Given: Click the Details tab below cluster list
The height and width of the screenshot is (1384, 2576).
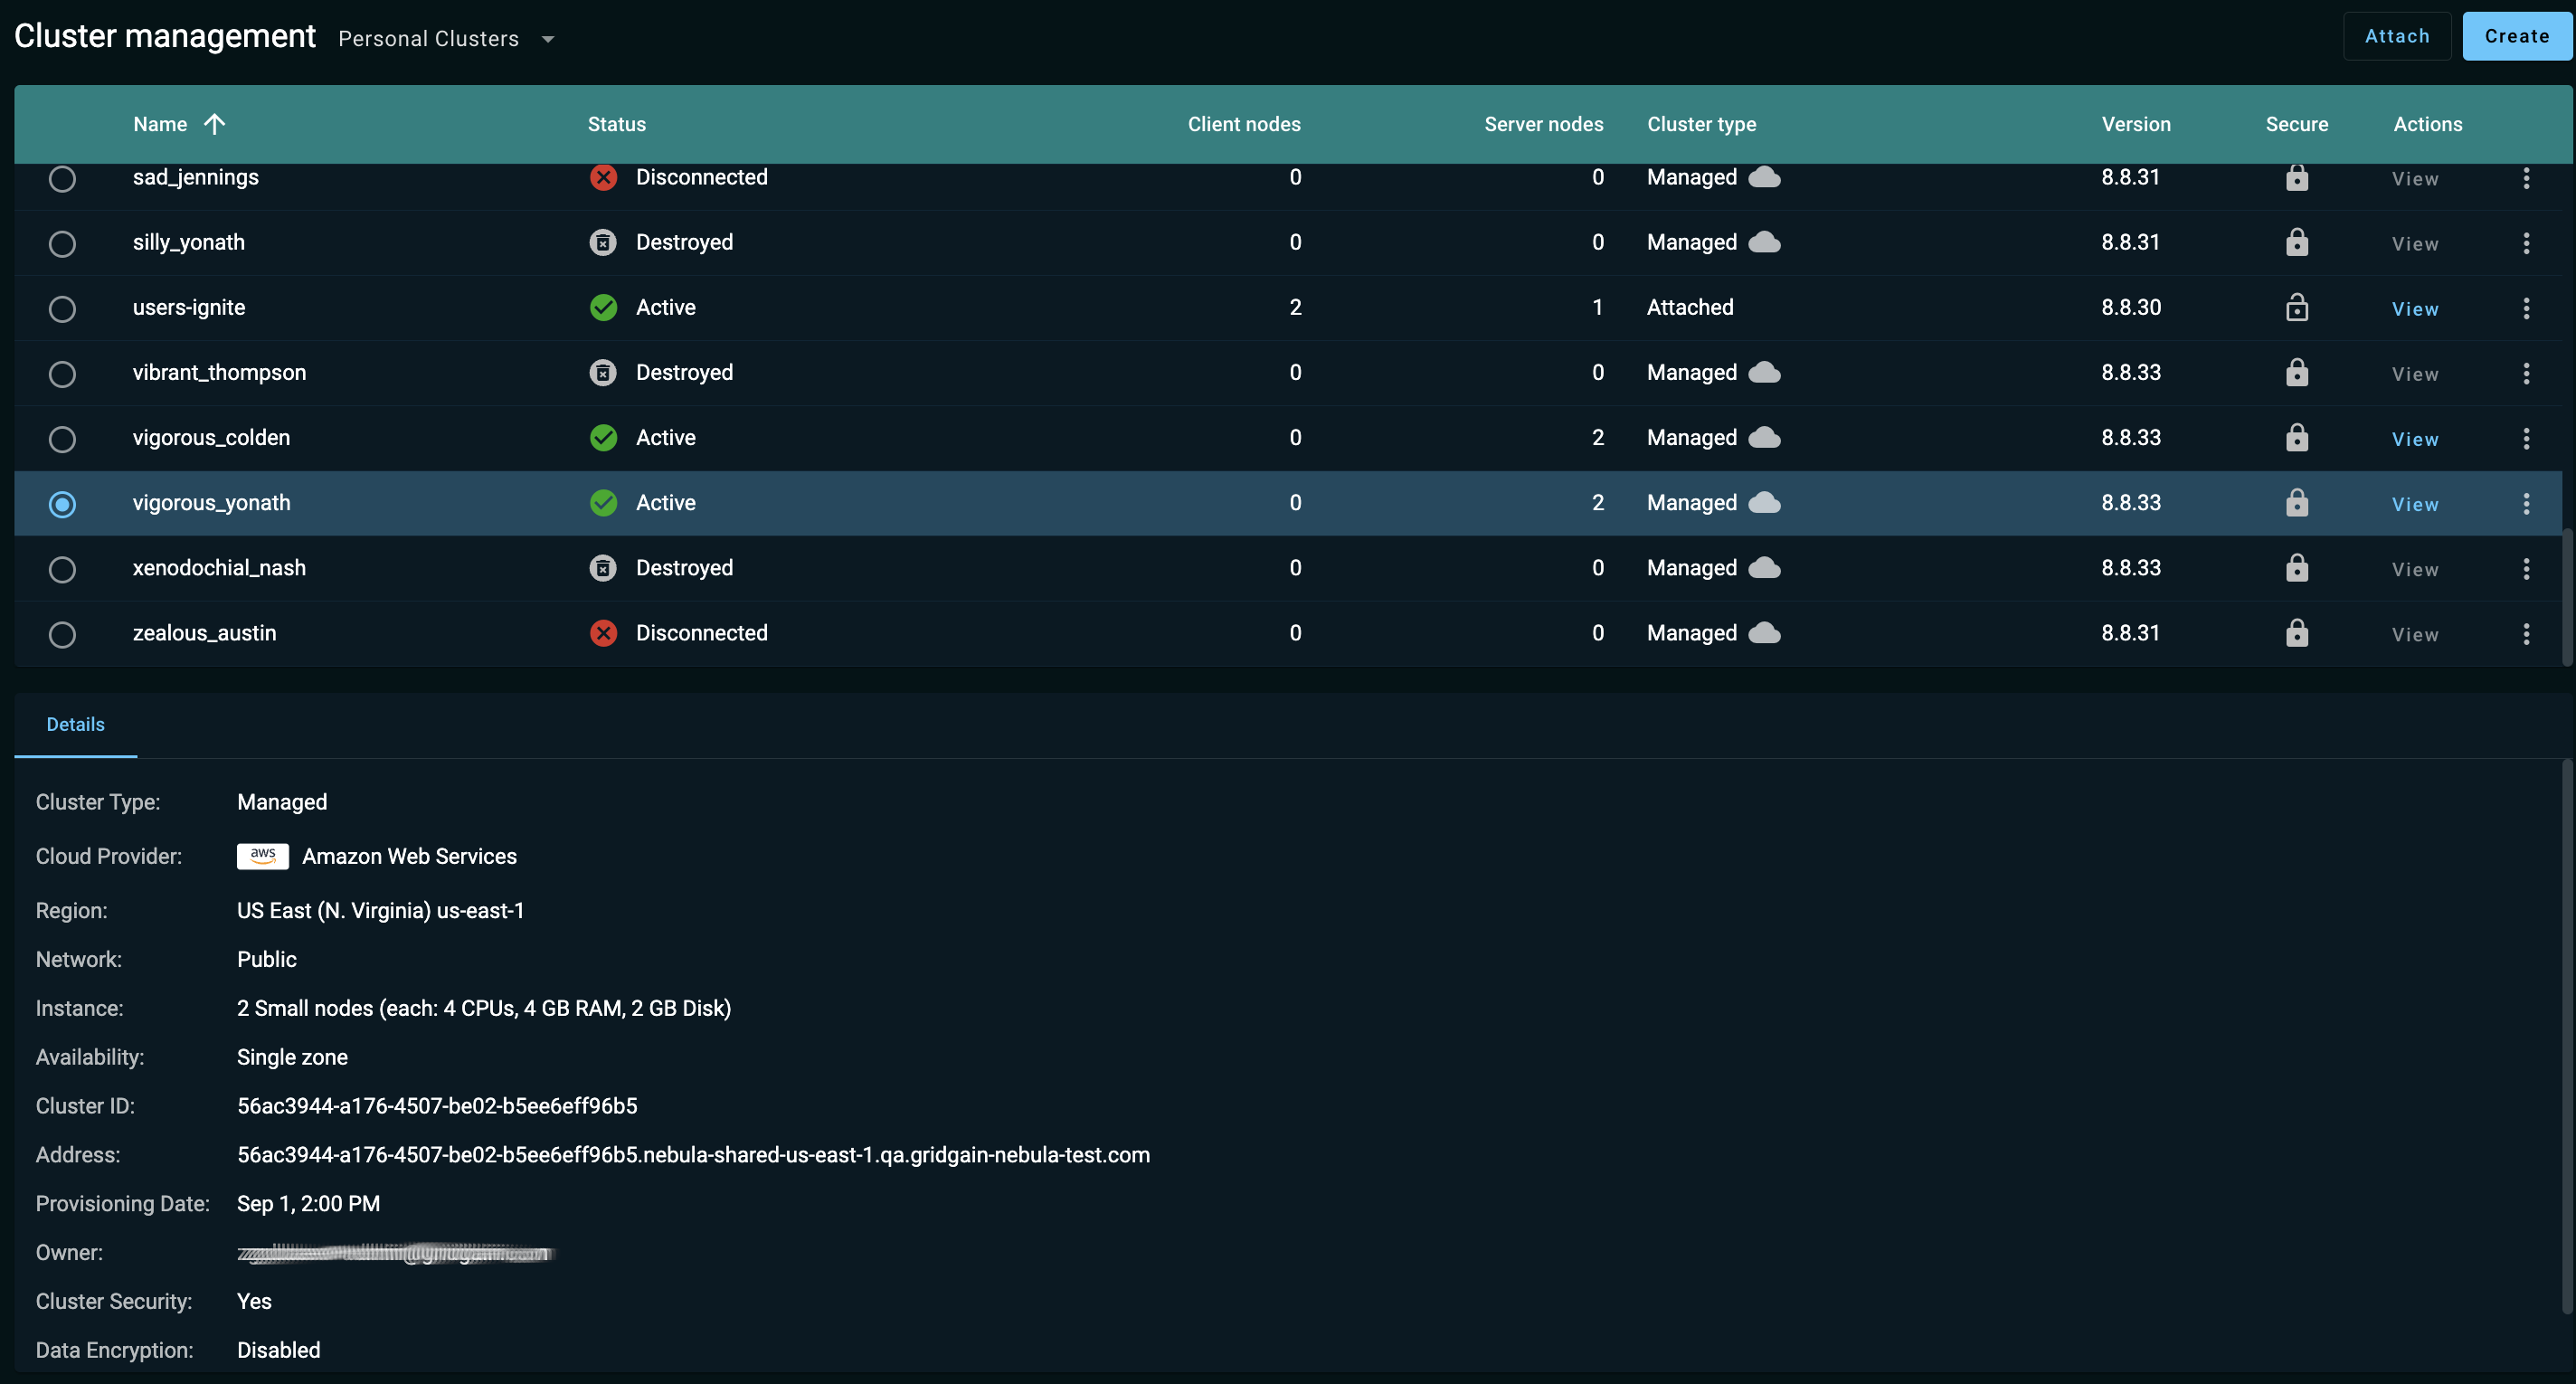Looking at the screenshot, I should pos(75,725).
